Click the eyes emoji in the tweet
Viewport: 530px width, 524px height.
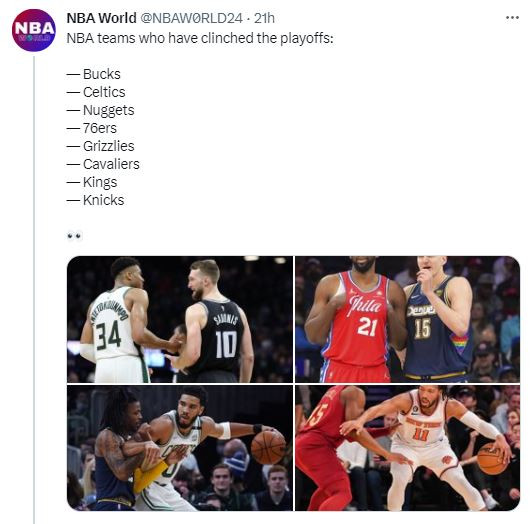pos(74,236)
